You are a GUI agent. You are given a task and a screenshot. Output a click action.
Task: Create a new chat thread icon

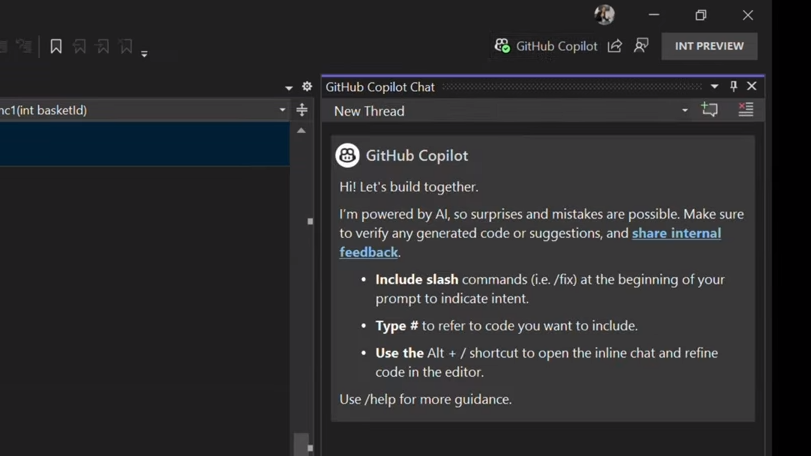click(709, 109)
